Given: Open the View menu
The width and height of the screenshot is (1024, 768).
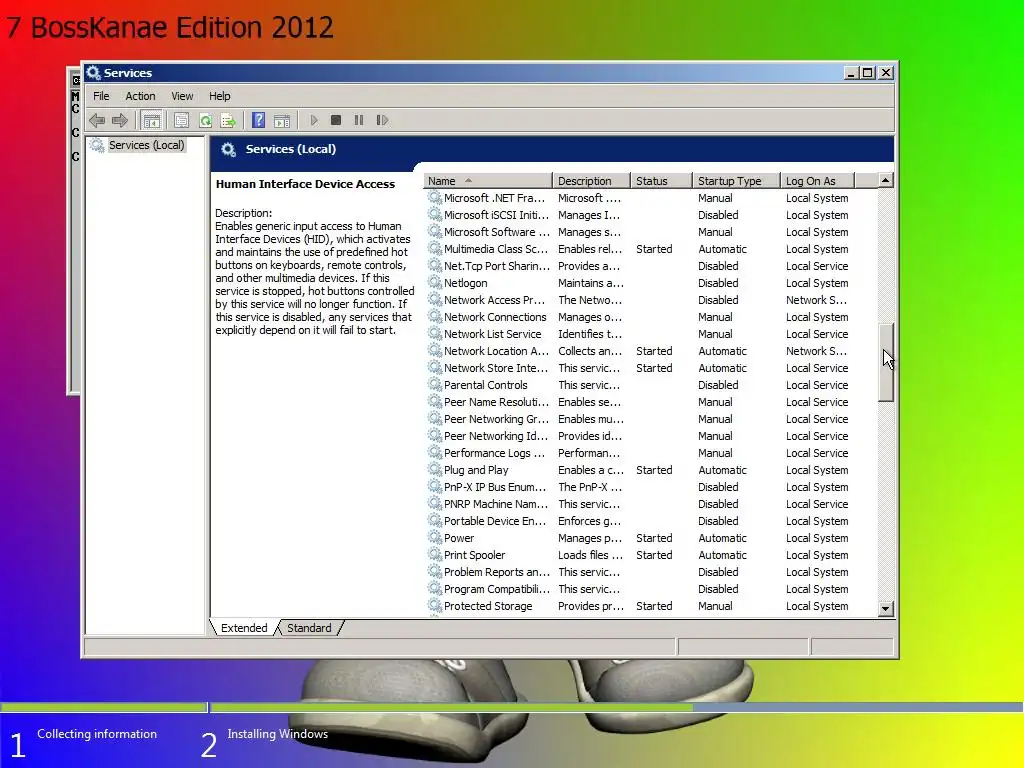Looking at the screenshot, I should 182,96.
